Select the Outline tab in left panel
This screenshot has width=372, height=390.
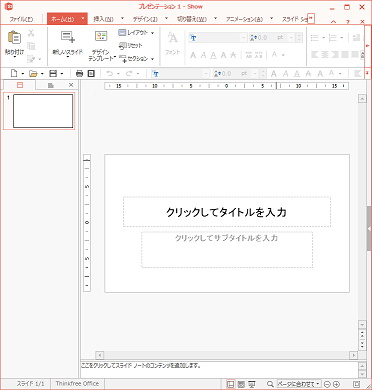50,85
